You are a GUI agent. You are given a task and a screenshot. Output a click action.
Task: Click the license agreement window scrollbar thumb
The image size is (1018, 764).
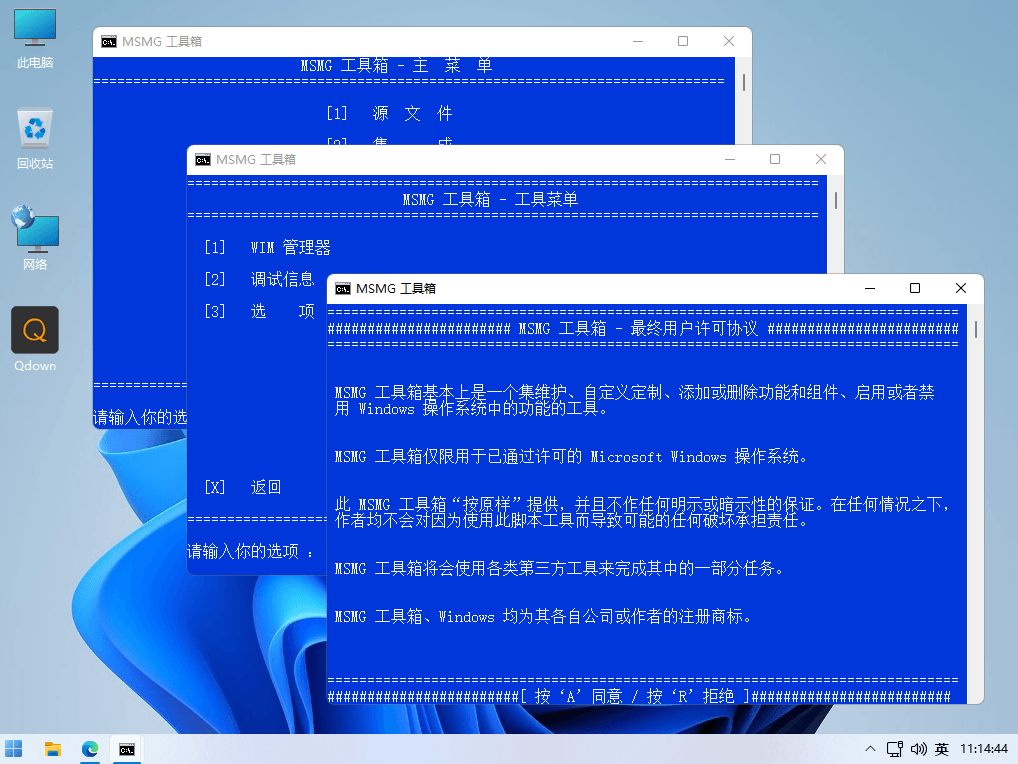tap(976, 330)
